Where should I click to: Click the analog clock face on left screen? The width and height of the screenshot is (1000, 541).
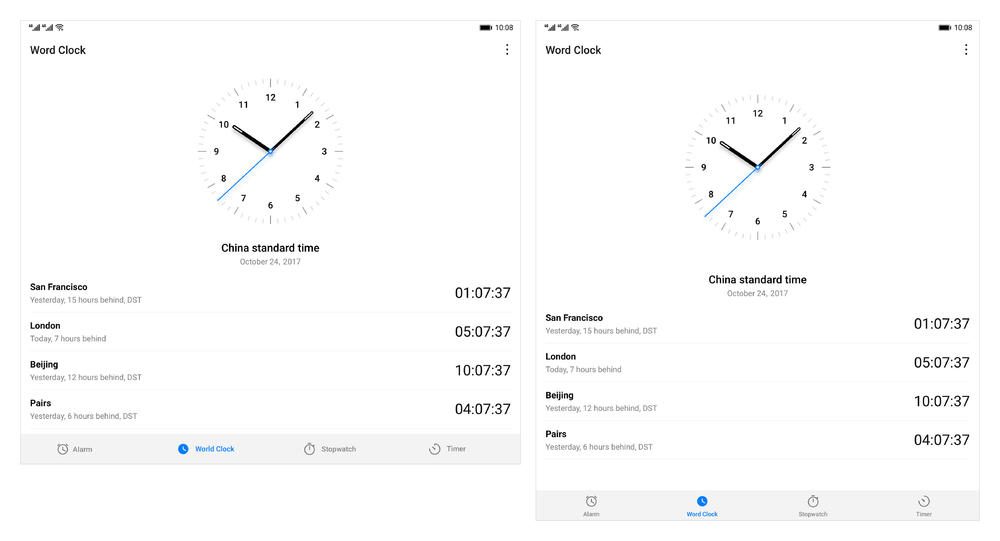(270, 151)
